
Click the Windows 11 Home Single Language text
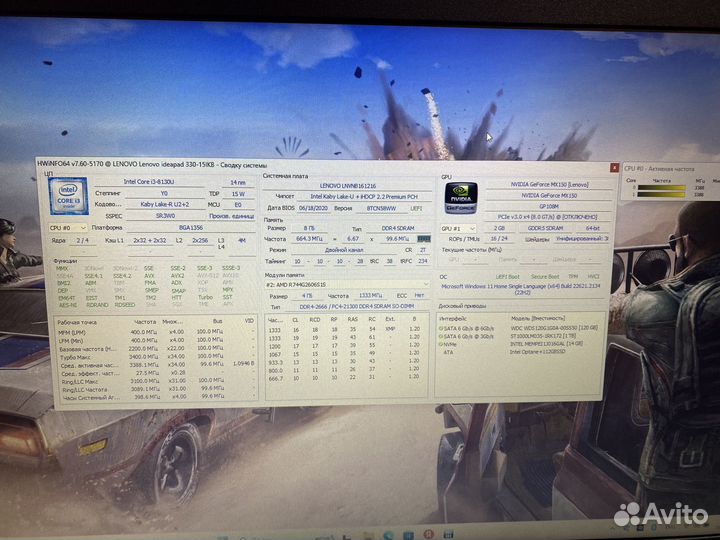[x=523, y=288]
